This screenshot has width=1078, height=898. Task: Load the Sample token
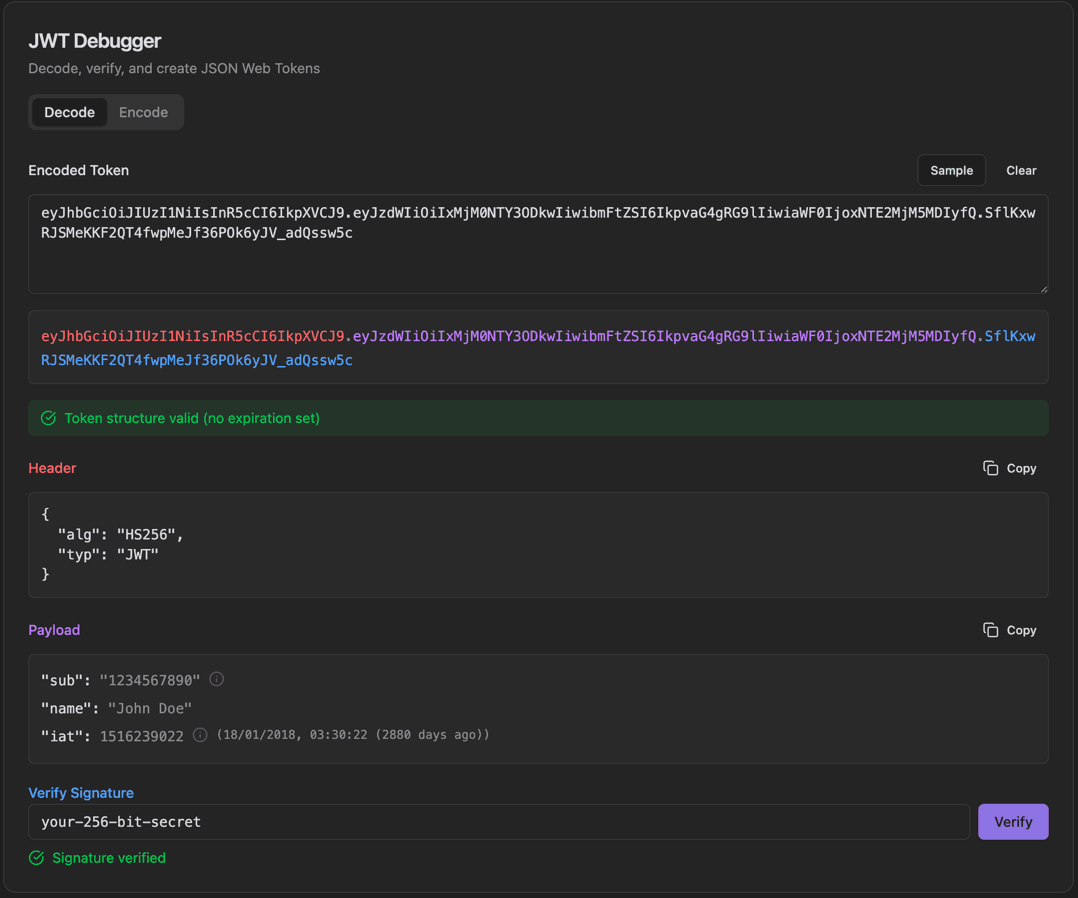click(x=951, y=170)
